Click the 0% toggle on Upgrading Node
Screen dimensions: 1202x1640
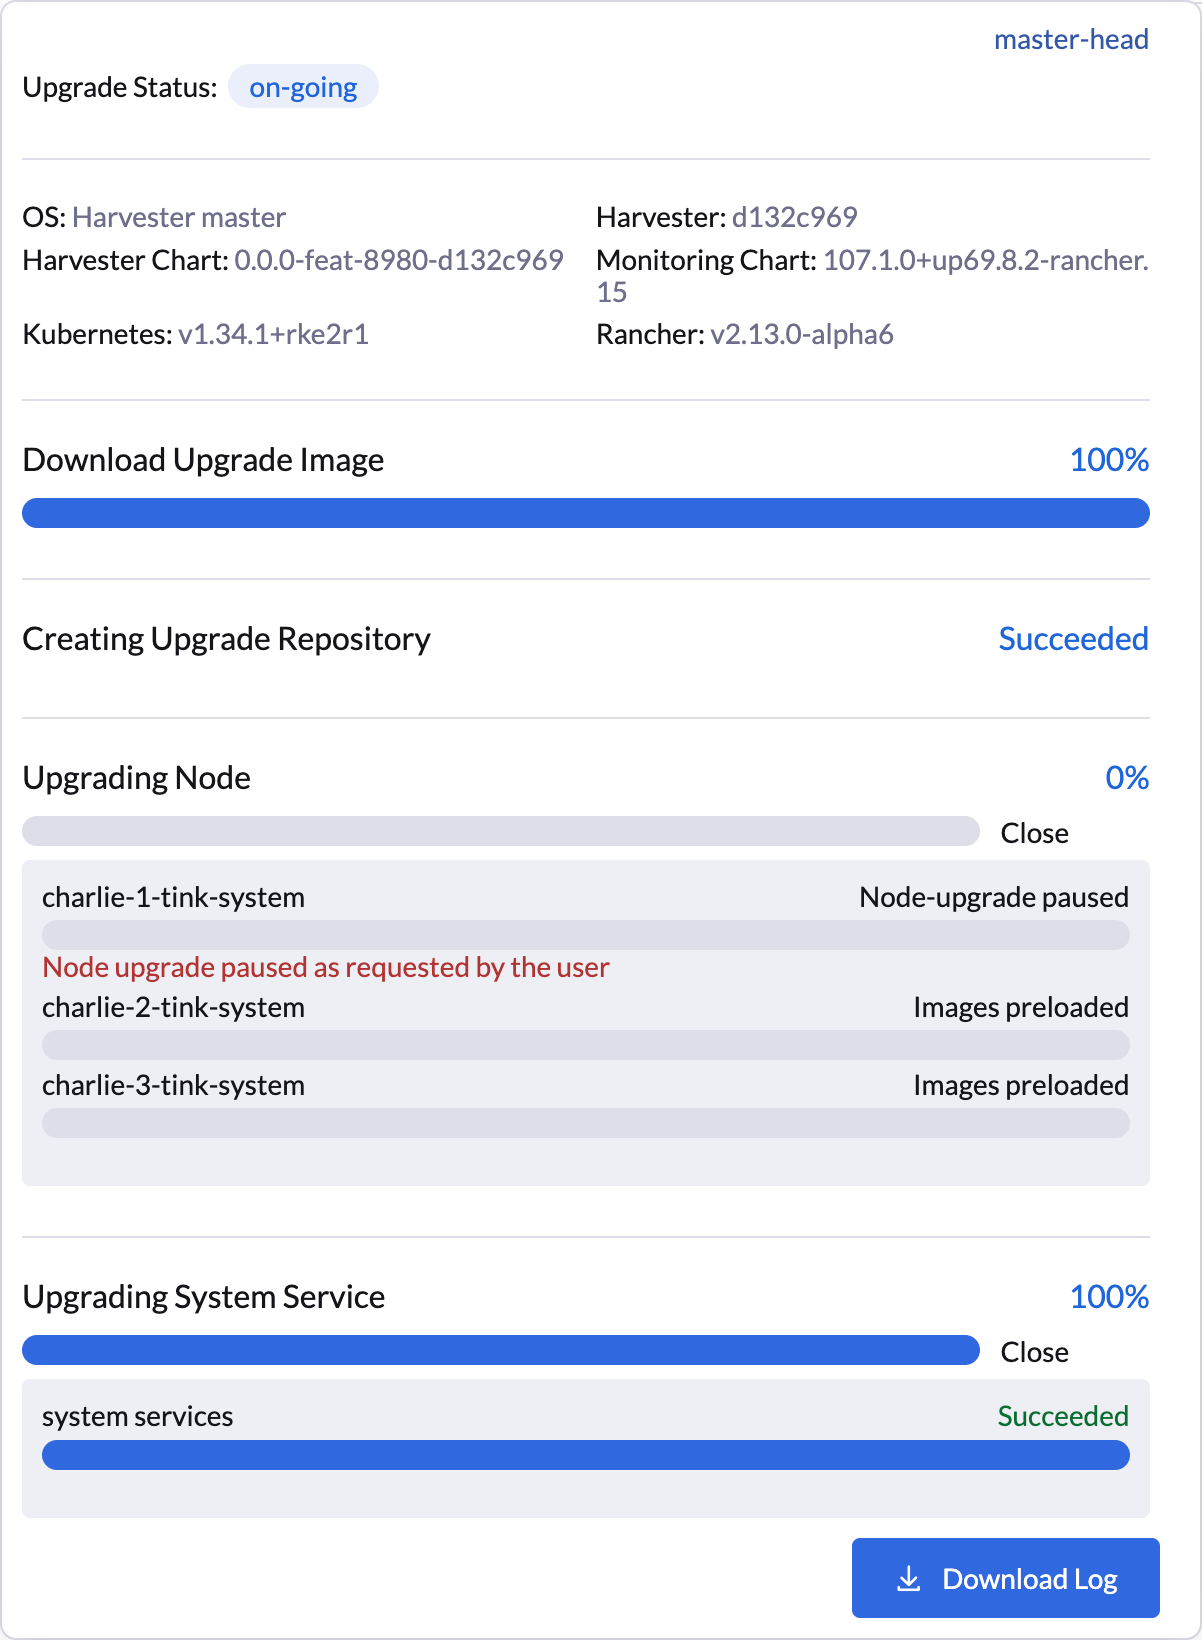(x=1127, y=777)
